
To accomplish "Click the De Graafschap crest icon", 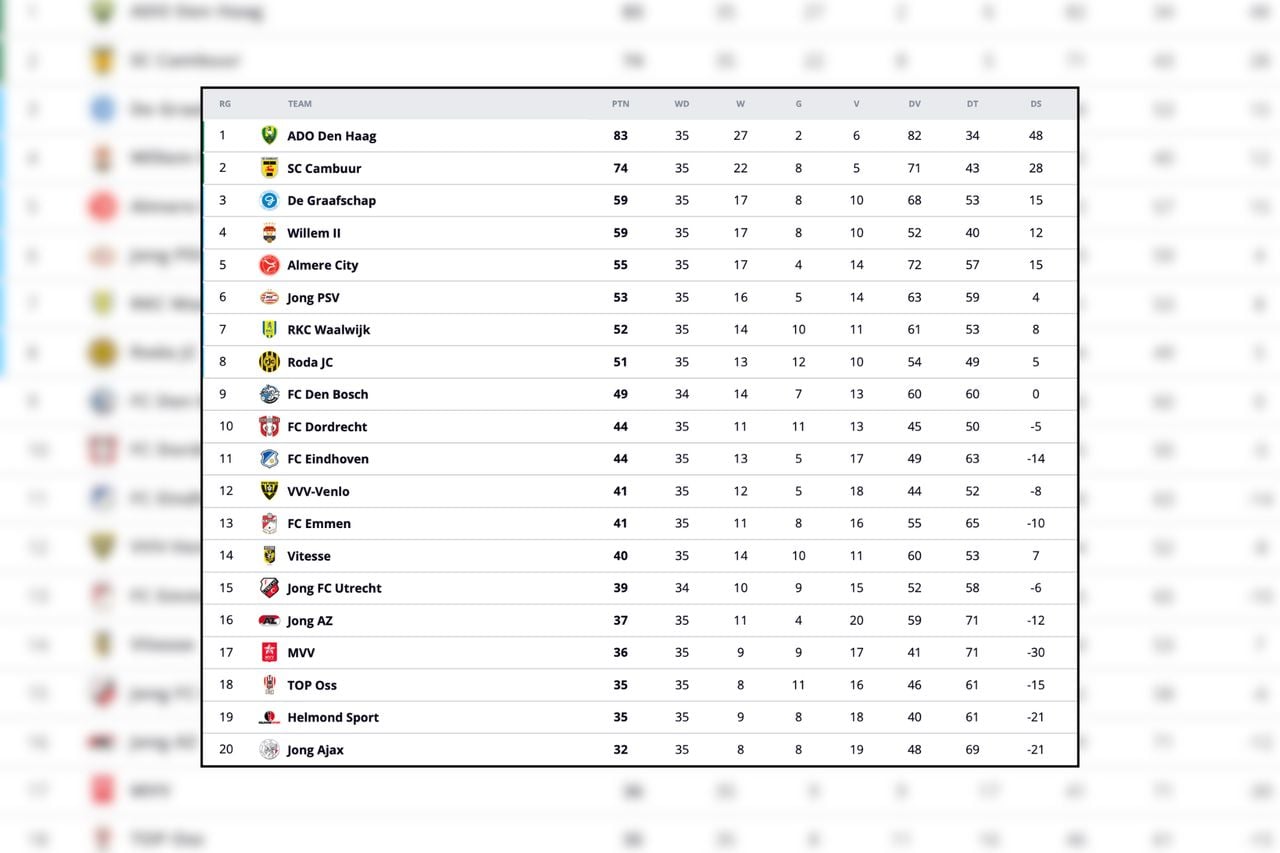I will 268,200.
